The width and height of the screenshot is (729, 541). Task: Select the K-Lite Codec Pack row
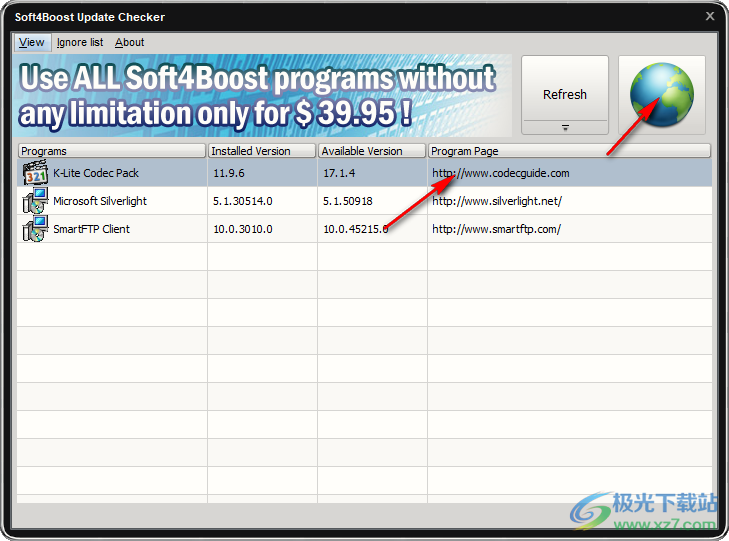coord(364,173)
